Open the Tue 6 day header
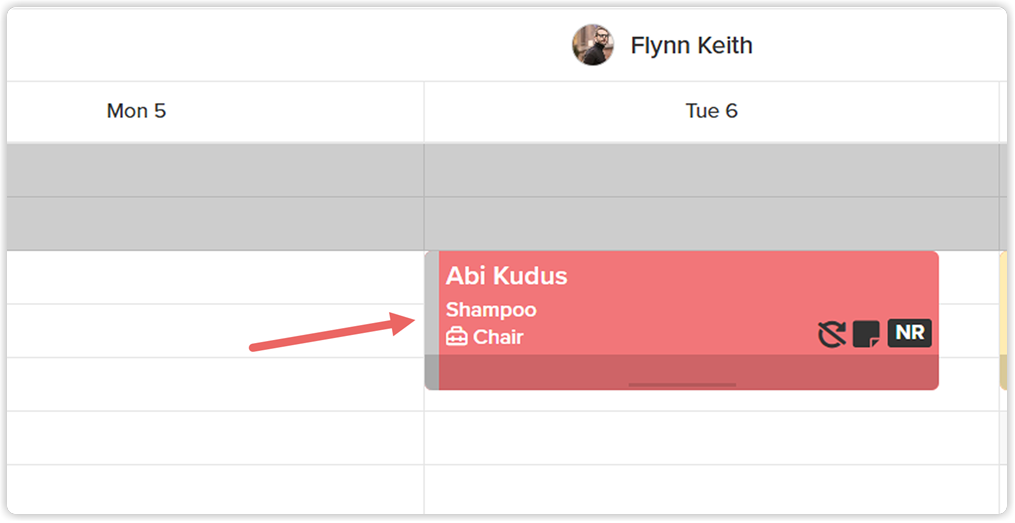Viewport: 1015px width, 523px height. click(711, 111)
